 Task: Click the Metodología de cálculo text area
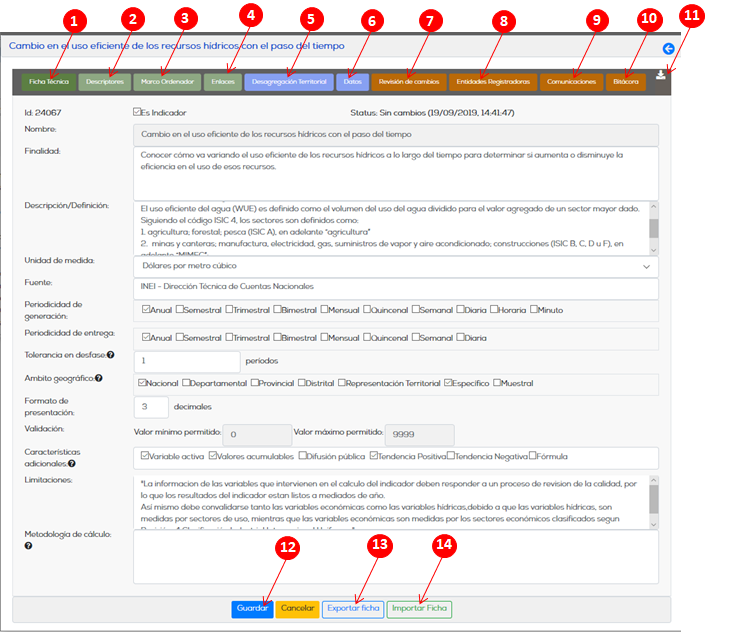pyautogui.click(x=396, y=557)
